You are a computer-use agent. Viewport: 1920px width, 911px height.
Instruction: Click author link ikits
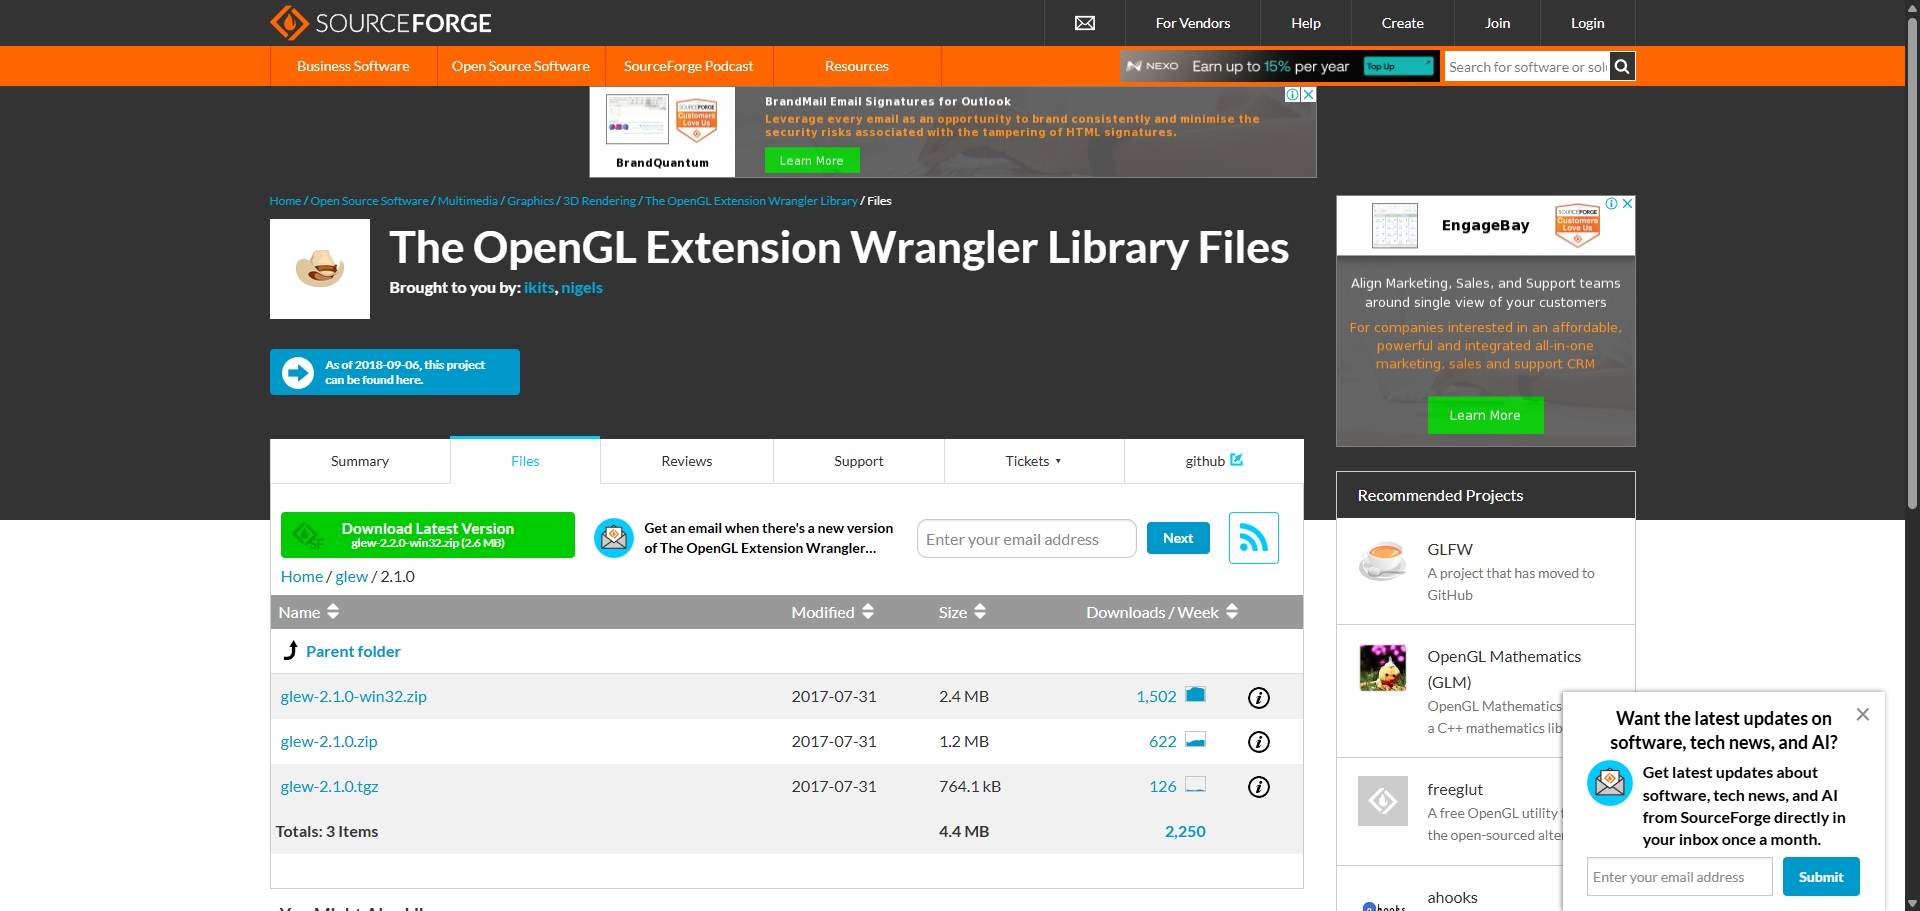tap(539, 288)
